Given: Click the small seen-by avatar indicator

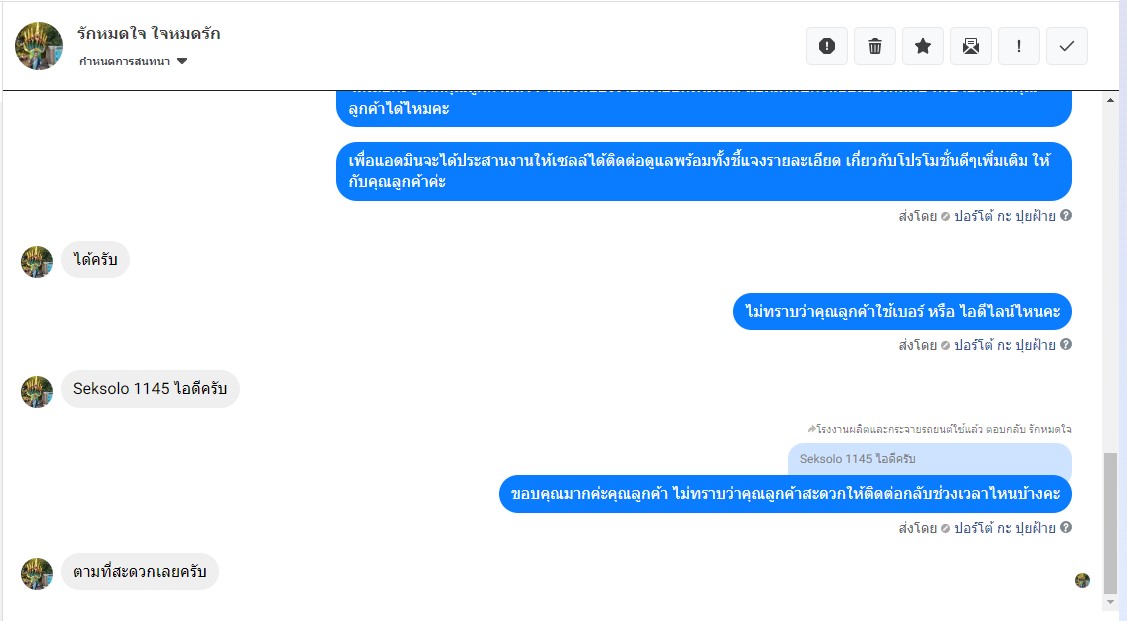Looking at the screenshot, I should coord(1082,580).
